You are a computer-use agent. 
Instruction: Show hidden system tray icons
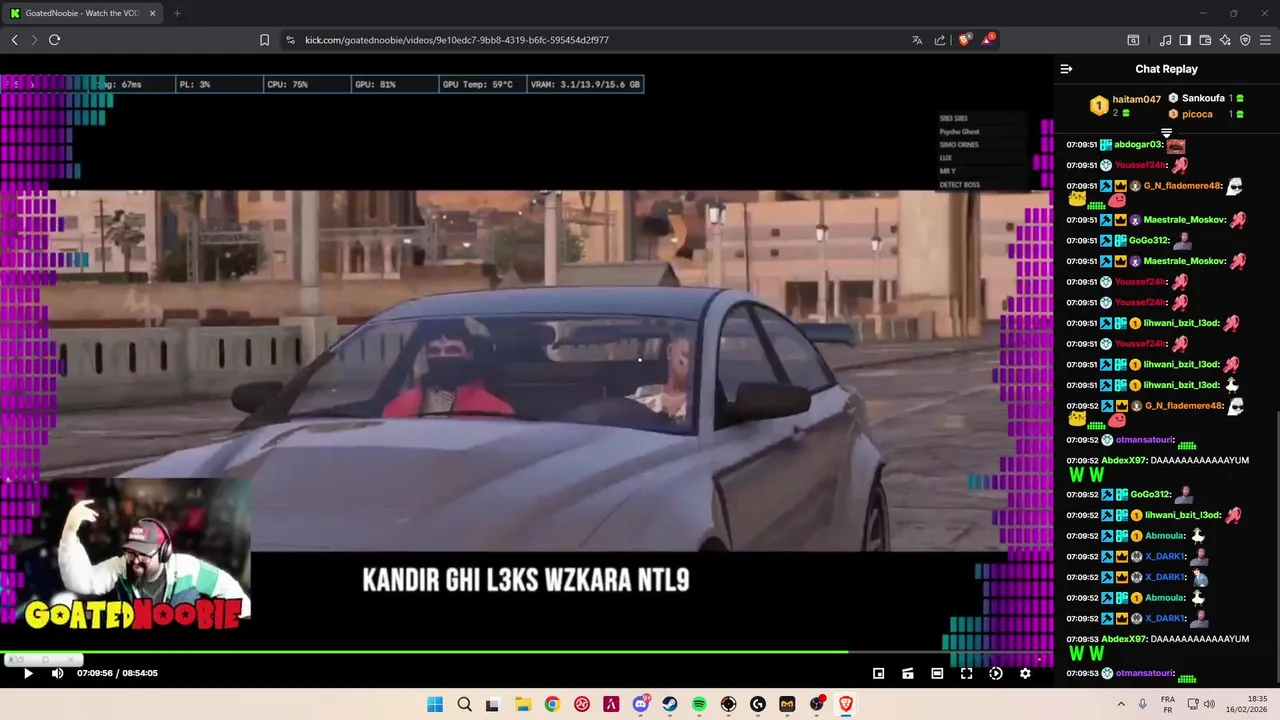(1121, 704)
